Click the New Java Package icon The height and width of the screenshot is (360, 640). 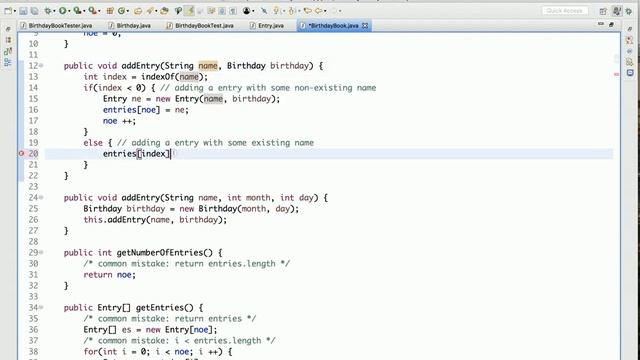point(110,11)
